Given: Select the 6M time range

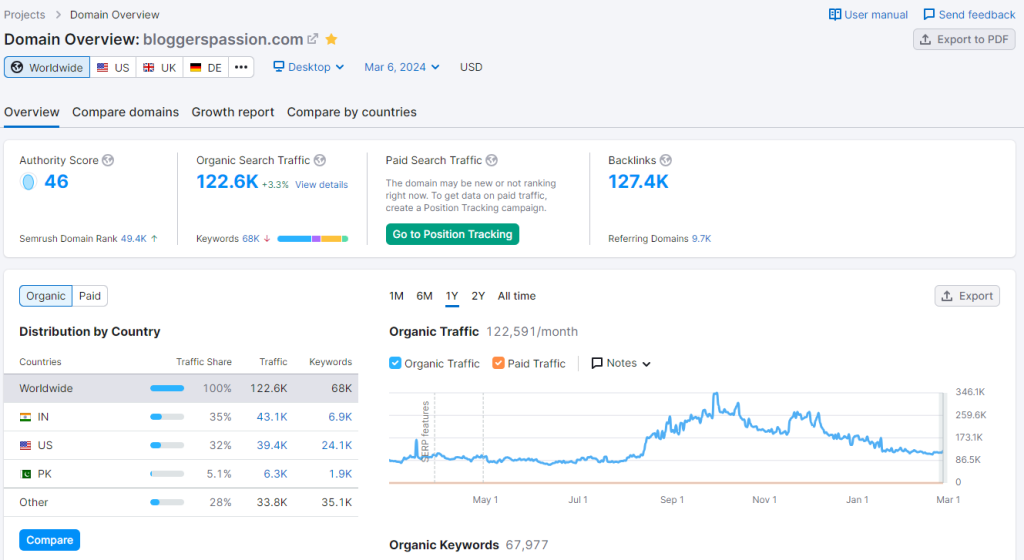Looking at the screenshot, I should pos(424,296).
